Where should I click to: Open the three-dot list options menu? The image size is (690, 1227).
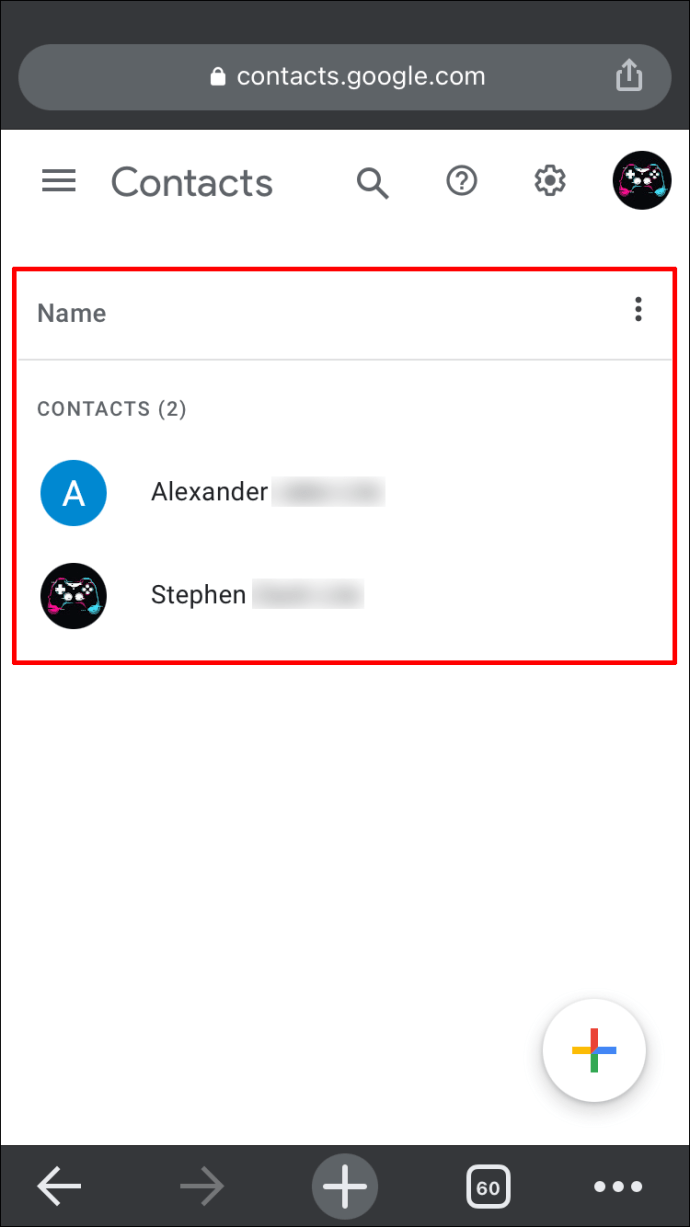638,310
